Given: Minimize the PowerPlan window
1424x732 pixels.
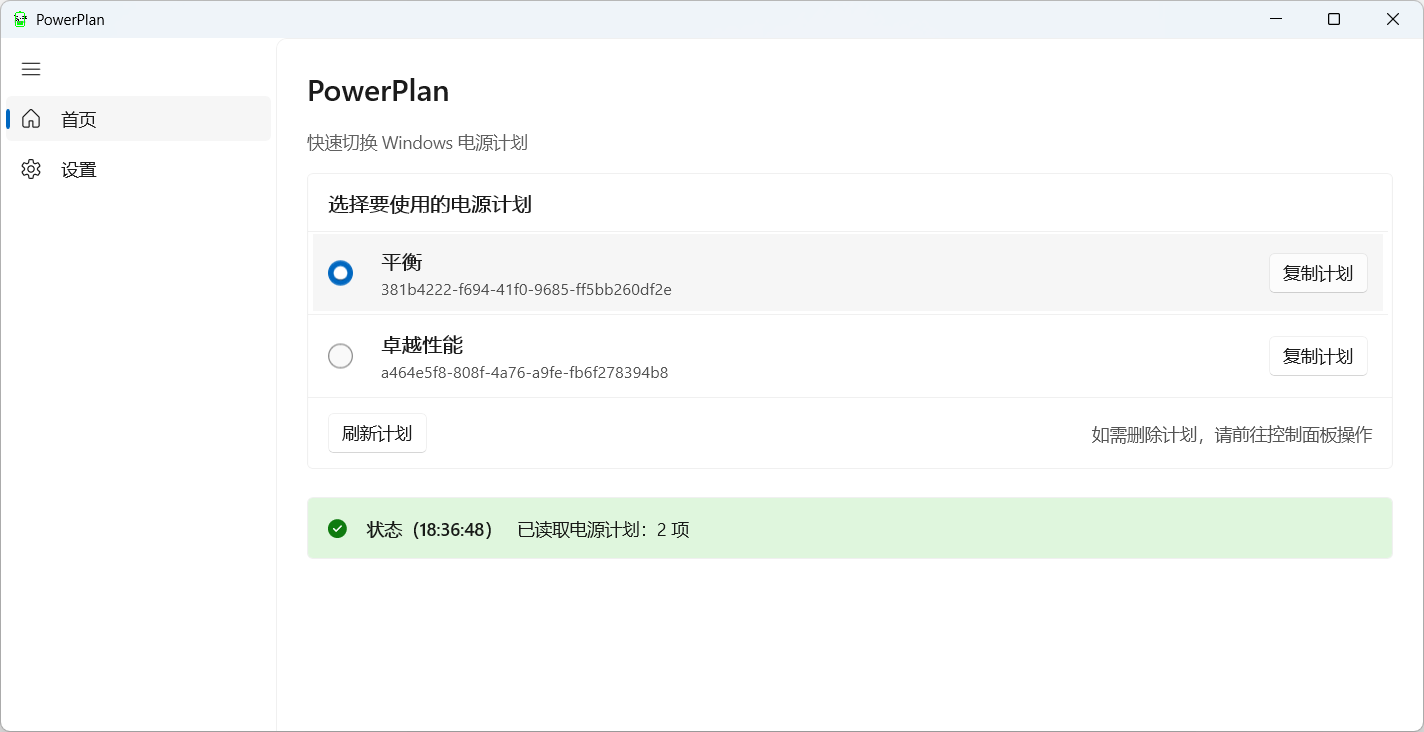Looking at the screenshot, I should coord(1276,19).
